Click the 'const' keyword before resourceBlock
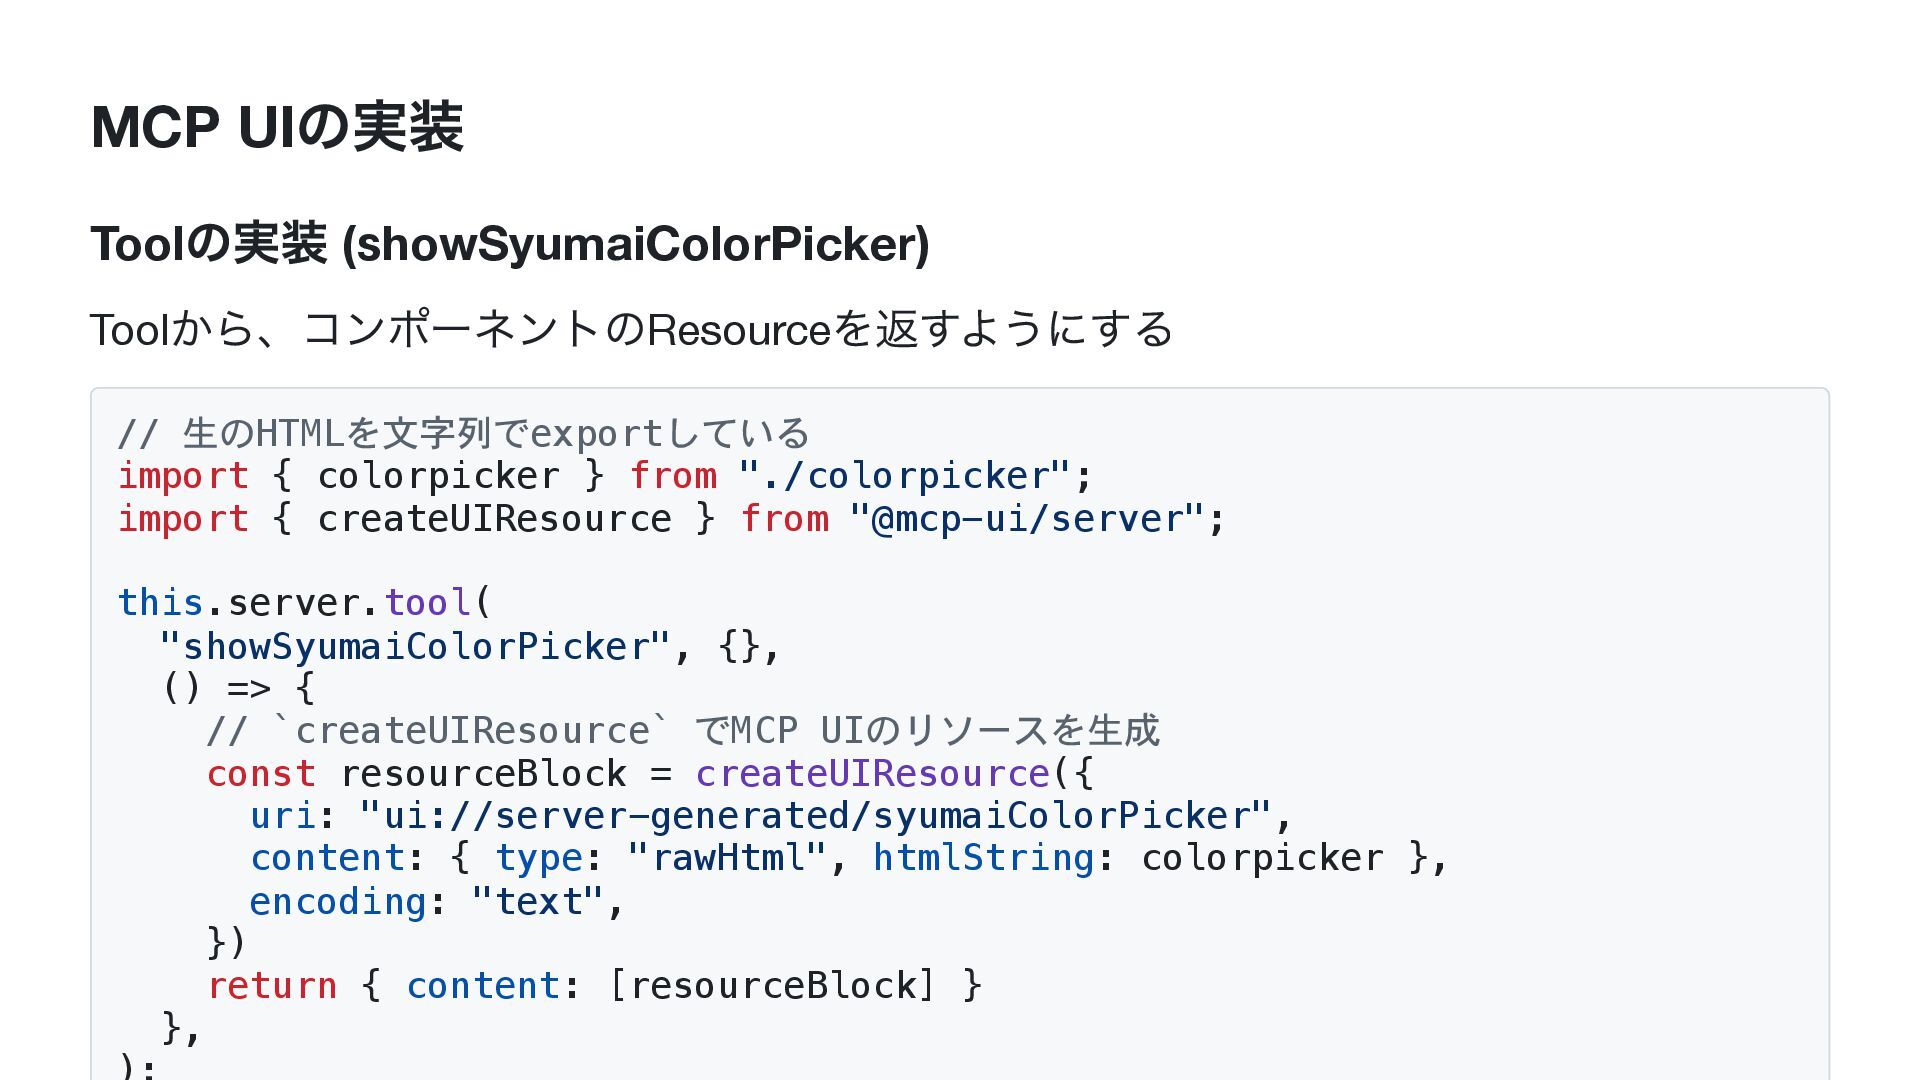1920x1080 pixels. point(262,774)
